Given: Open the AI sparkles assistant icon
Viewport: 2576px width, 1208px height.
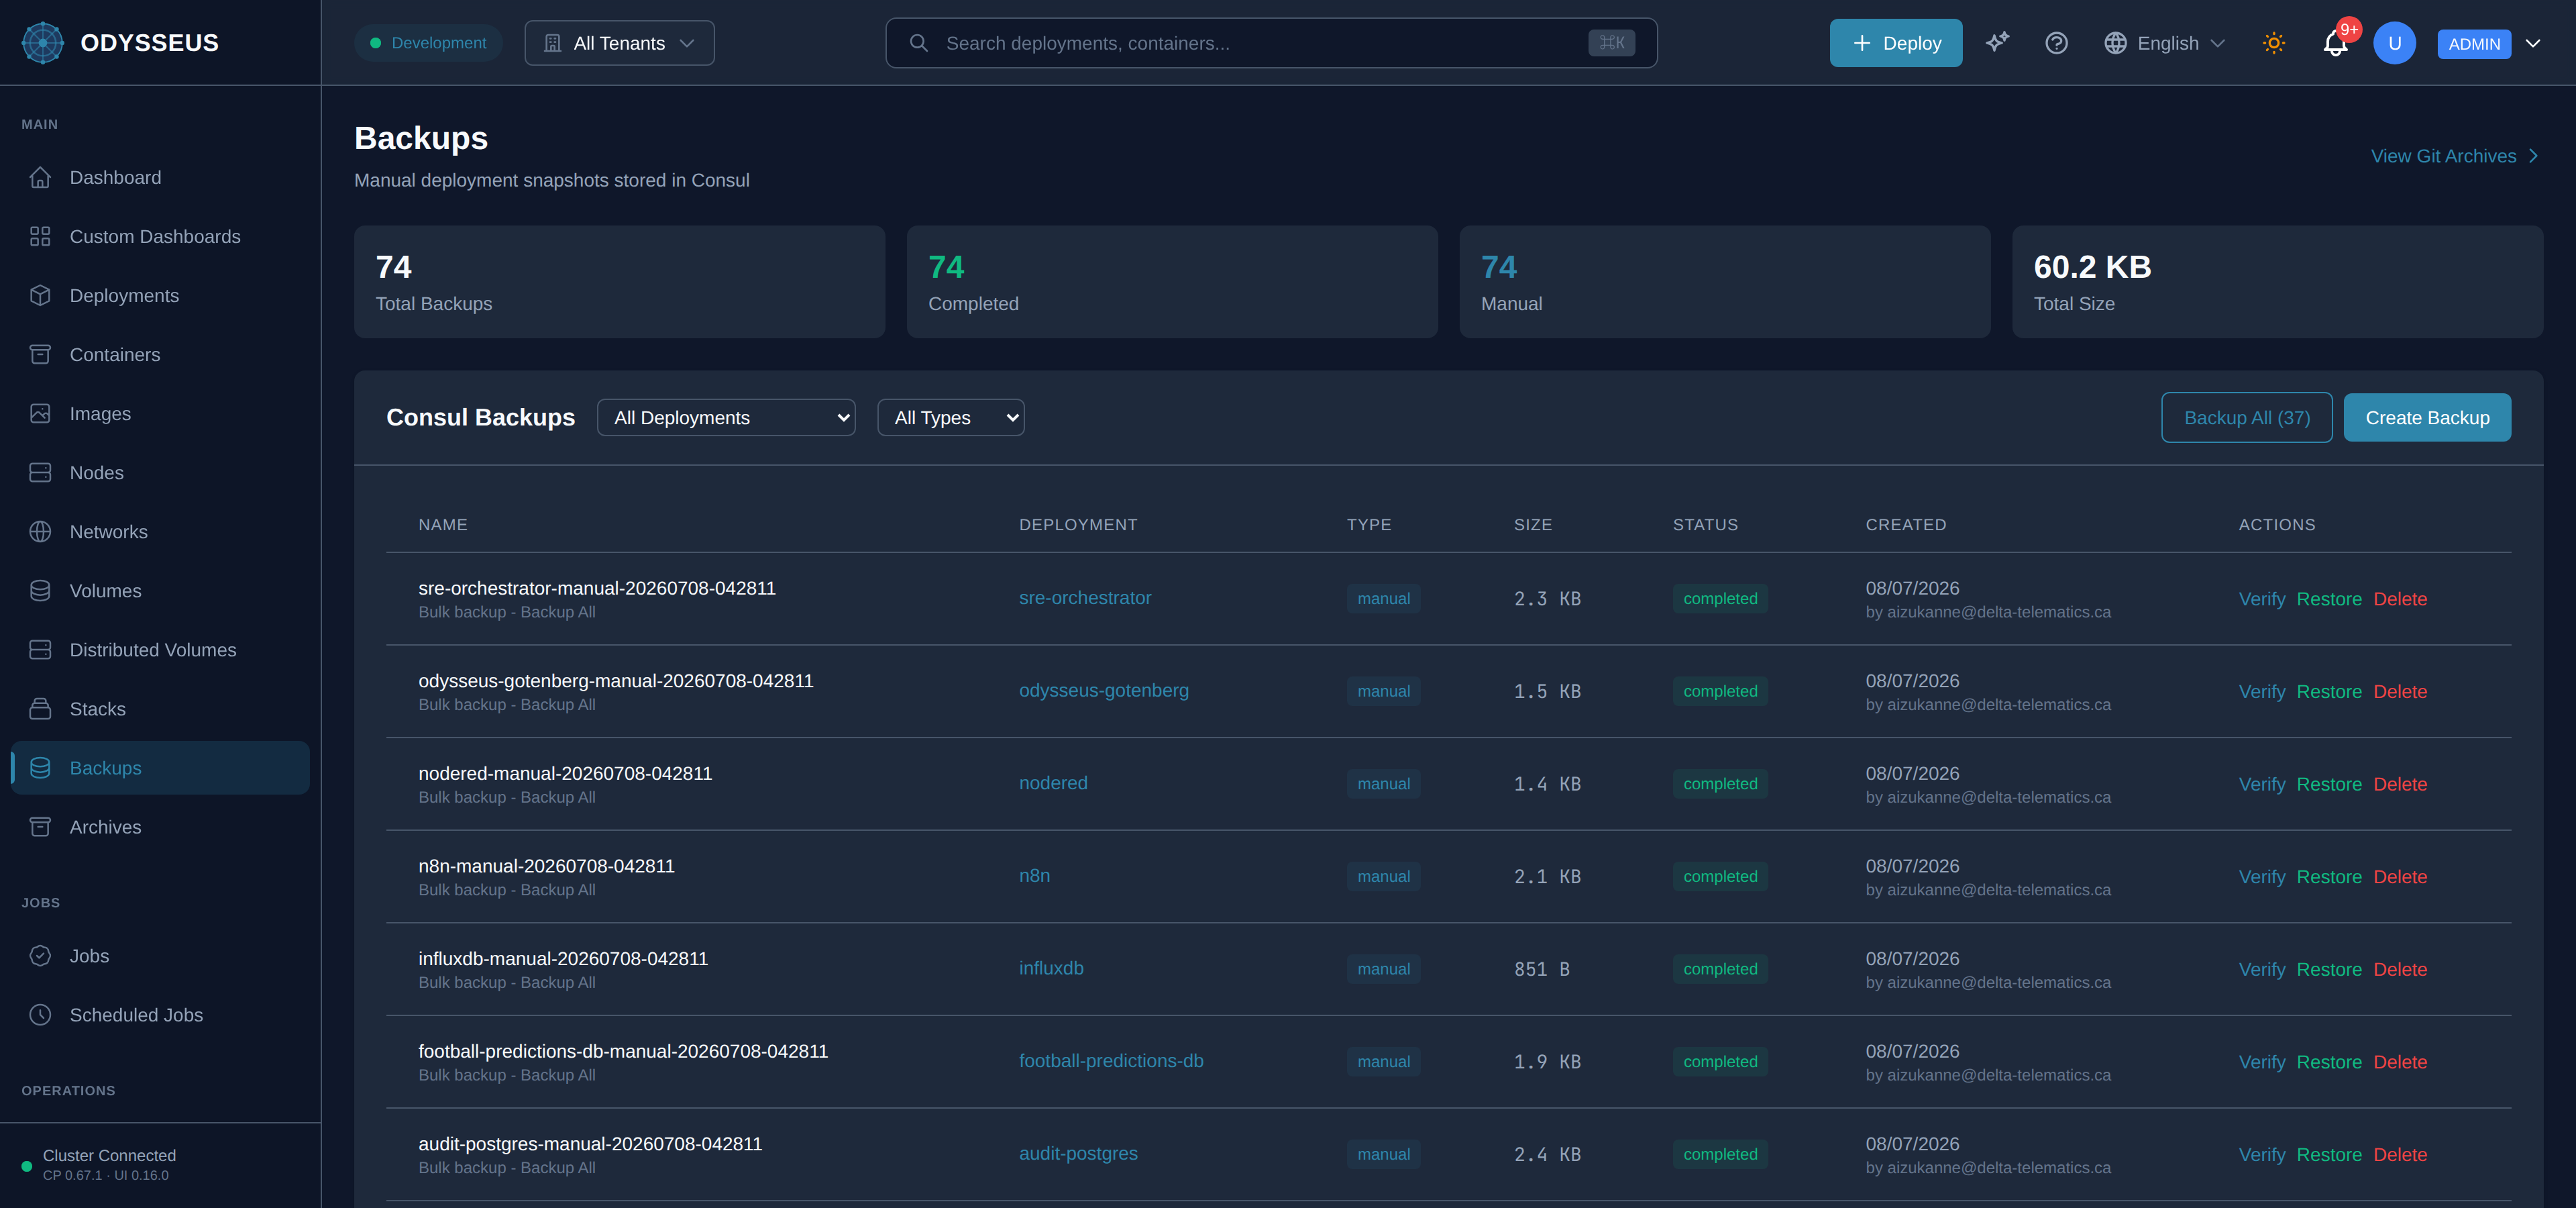Looking at the screenshot, I should (x=1997, y=43).
